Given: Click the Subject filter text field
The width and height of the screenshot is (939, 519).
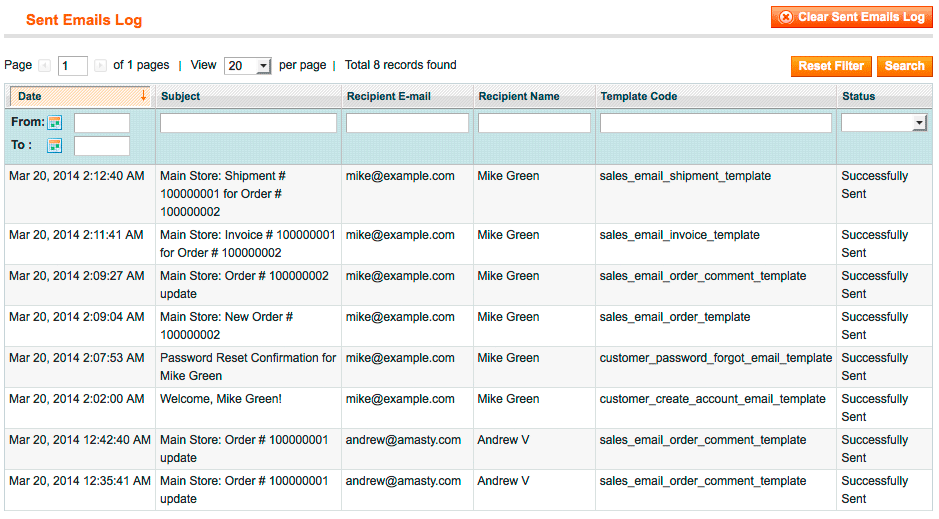Looking at the screenshot, I should [x=248, y=123].
